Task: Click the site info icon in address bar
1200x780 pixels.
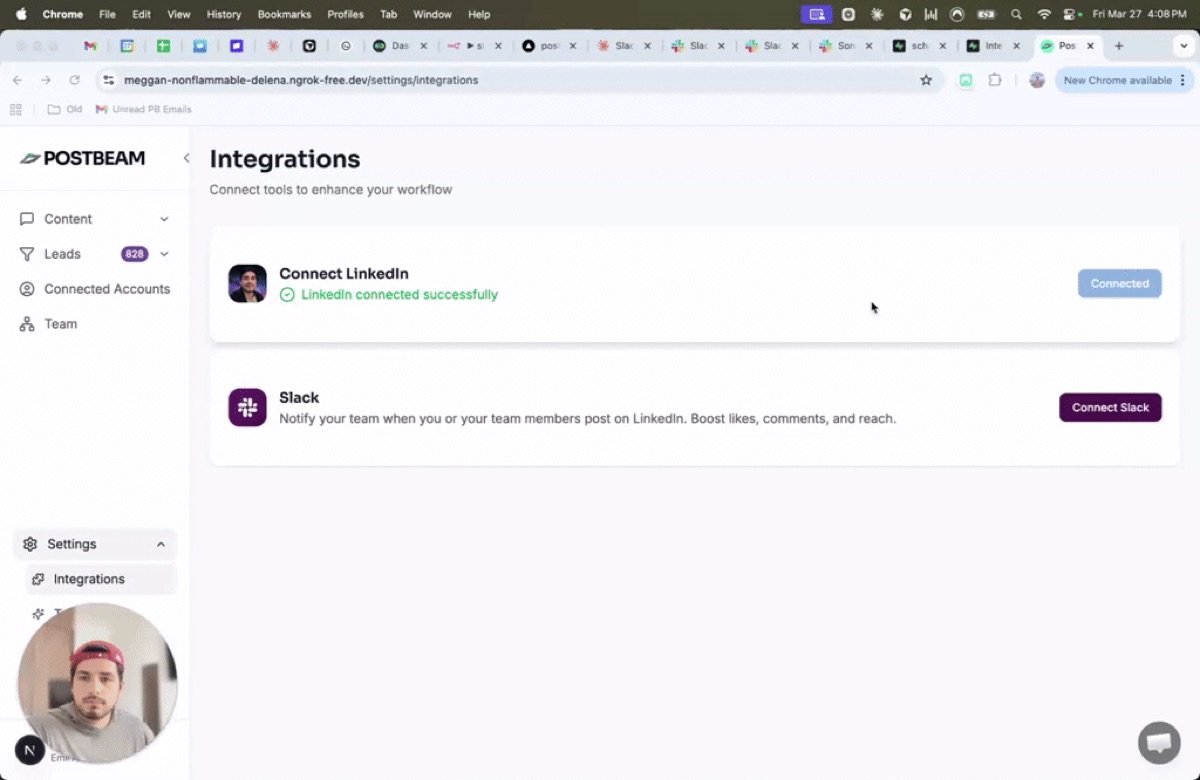Action: (109, 80)
